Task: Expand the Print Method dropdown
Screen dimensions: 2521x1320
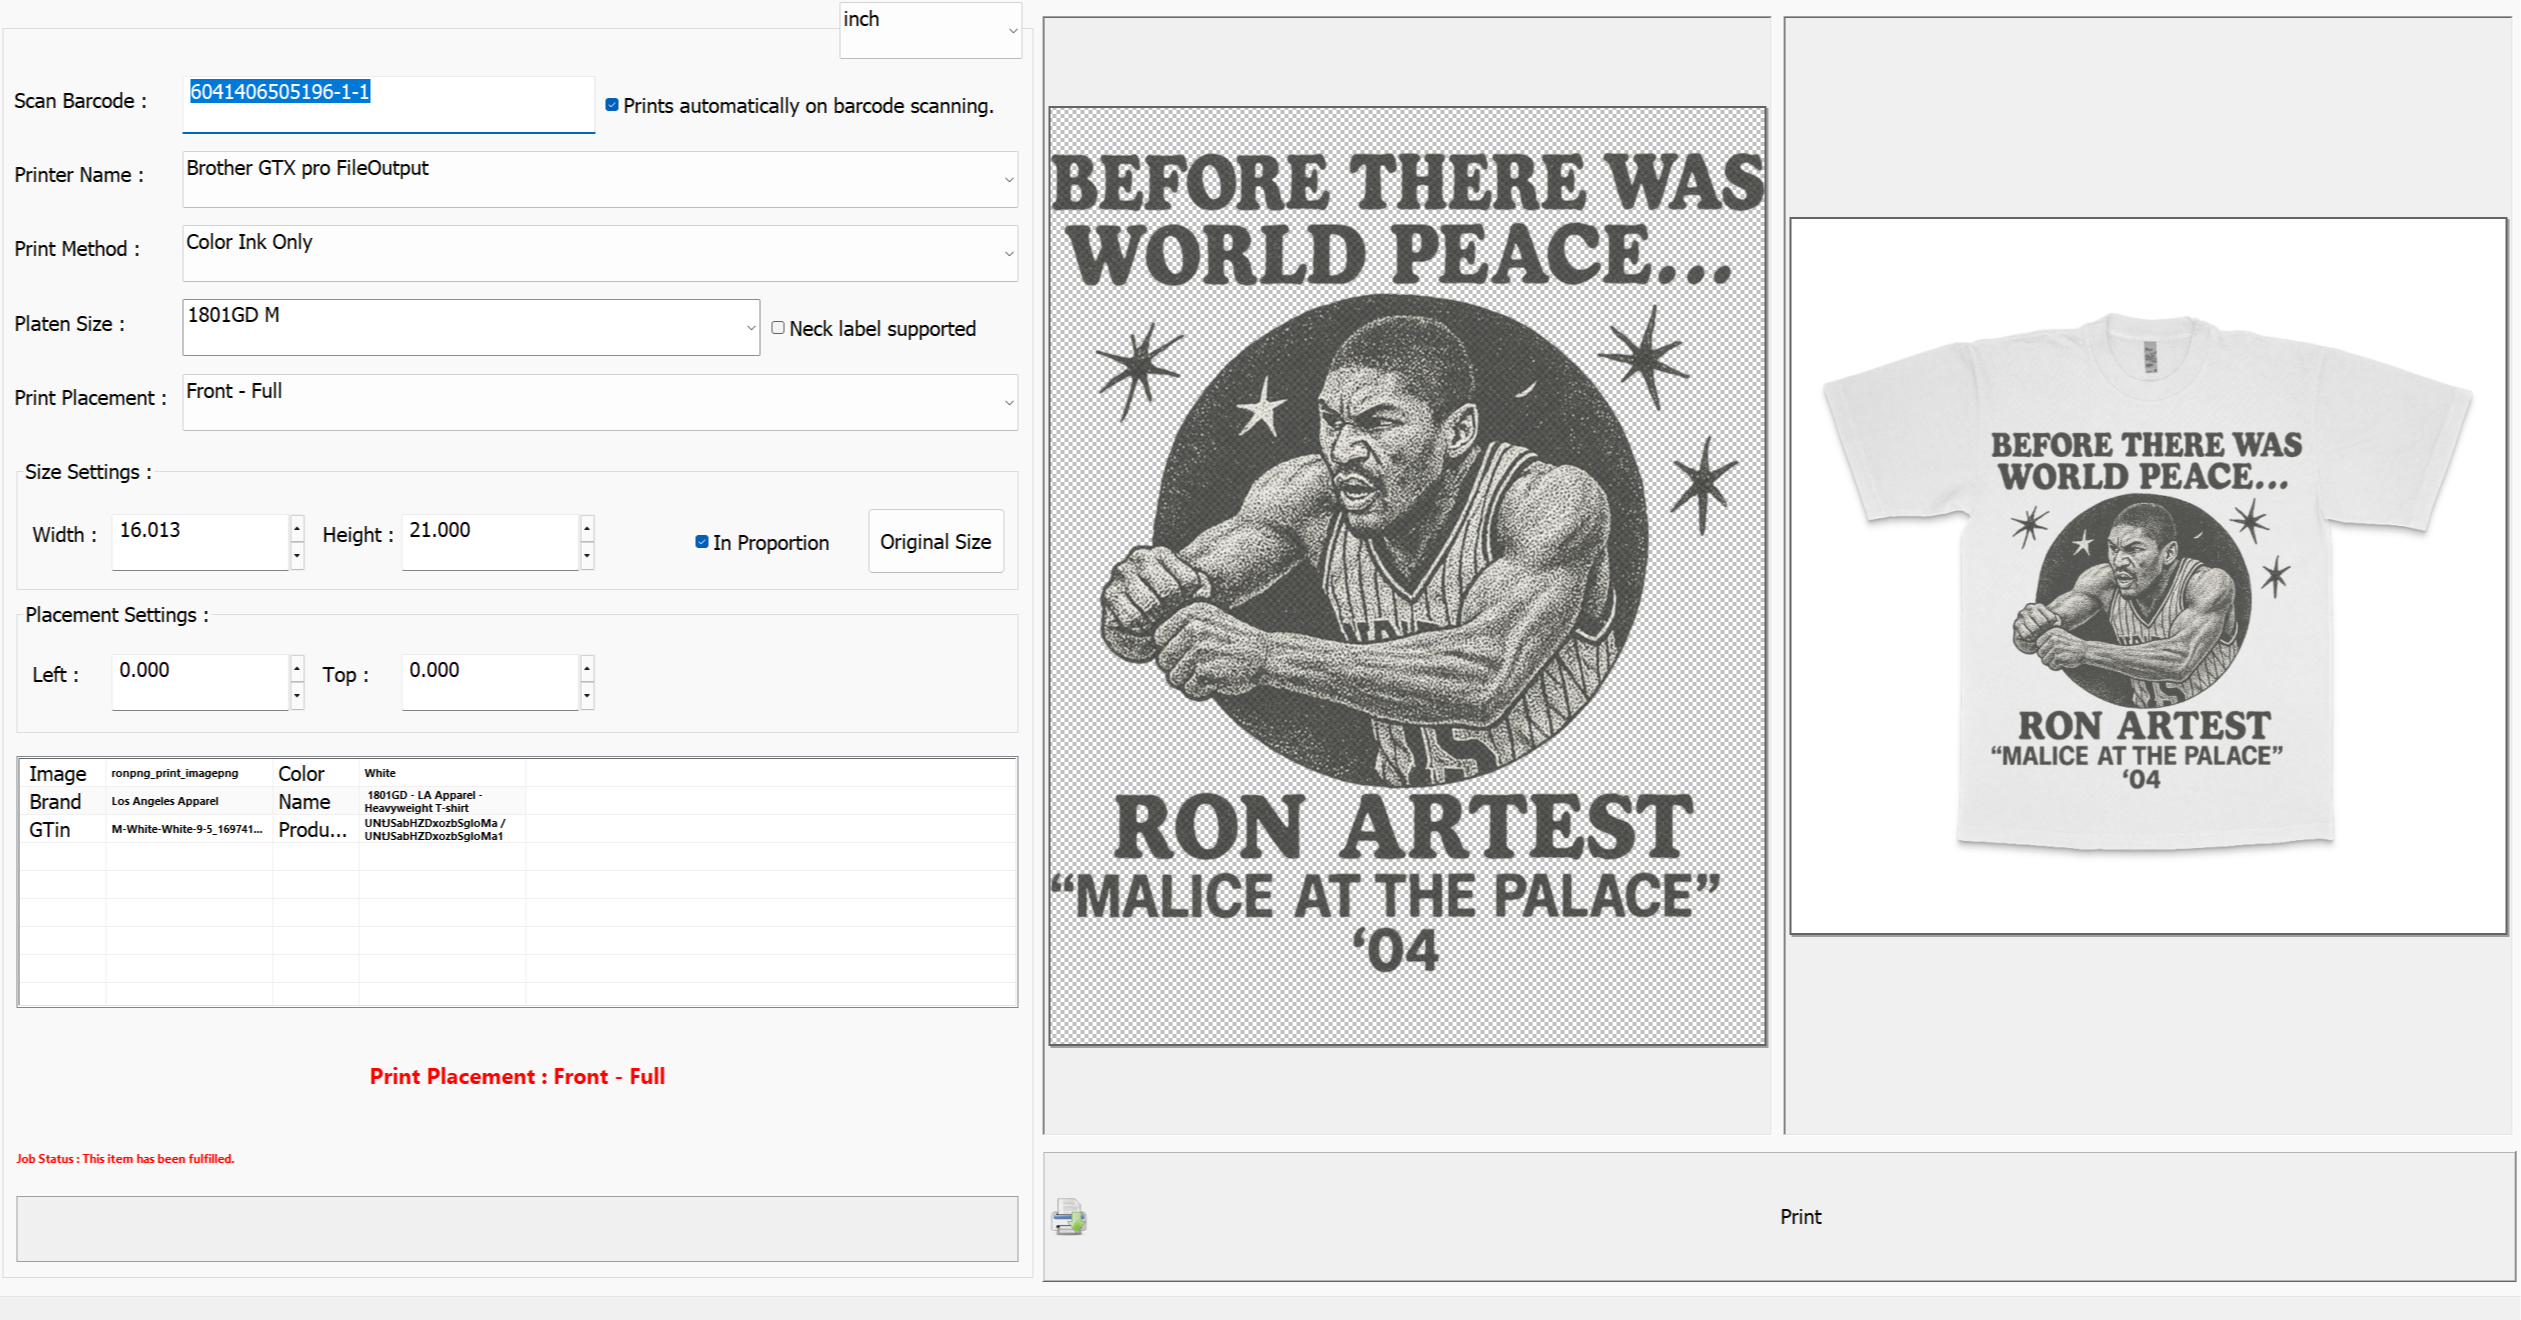Action: tap(1008, 254)
